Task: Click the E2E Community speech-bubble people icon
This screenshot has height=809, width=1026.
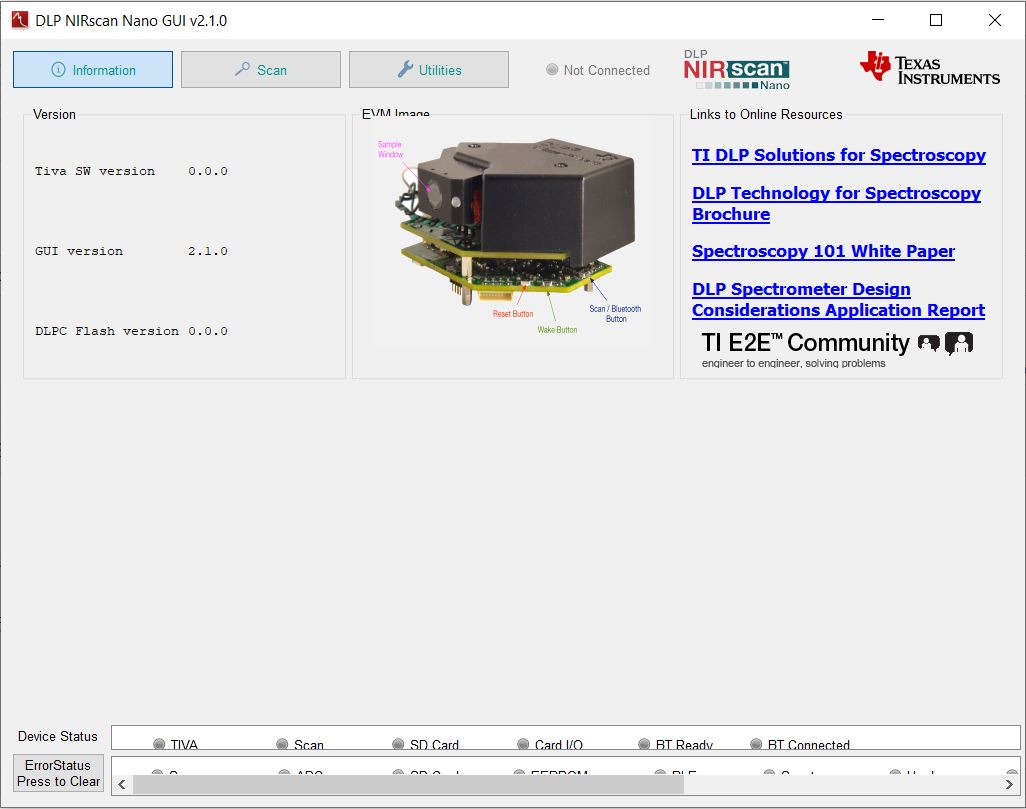Action: click(946, 342)
